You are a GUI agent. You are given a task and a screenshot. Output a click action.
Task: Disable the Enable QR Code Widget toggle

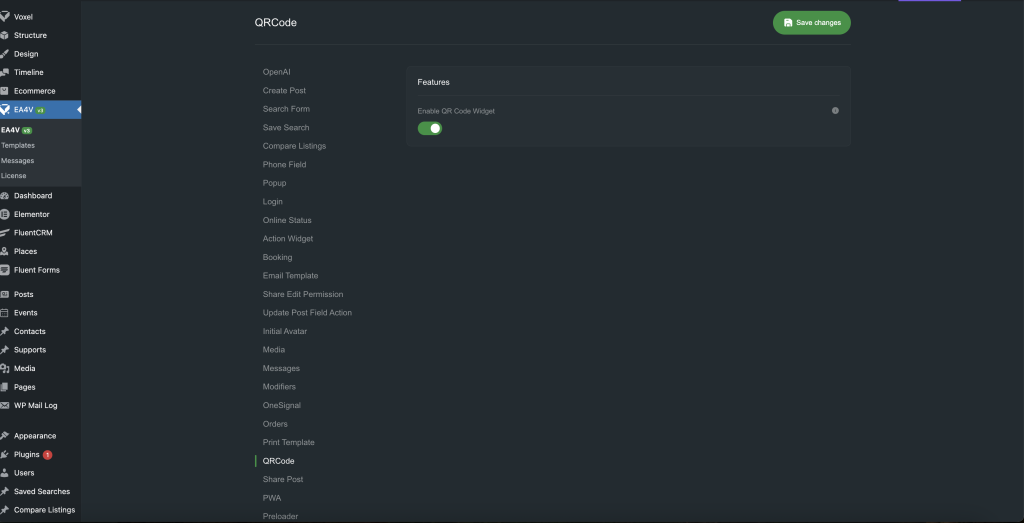click(430, 128)
